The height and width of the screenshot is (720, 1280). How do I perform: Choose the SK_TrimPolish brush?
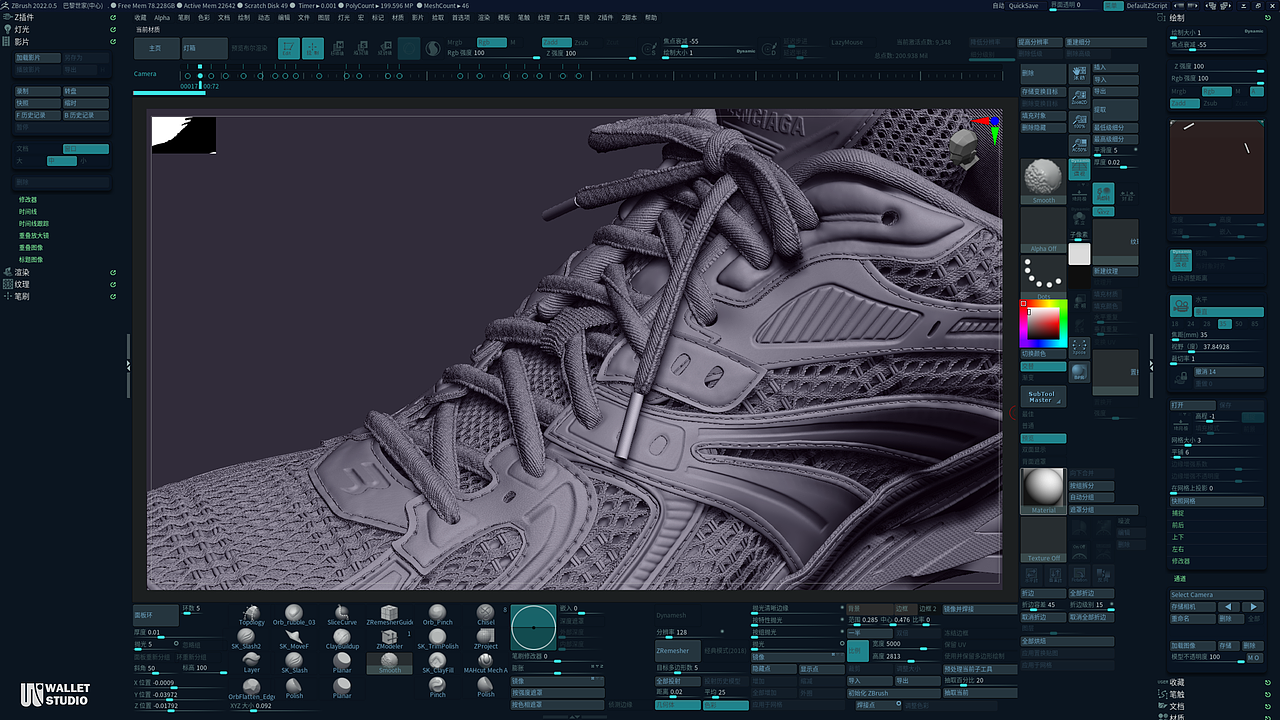[437, 639]
